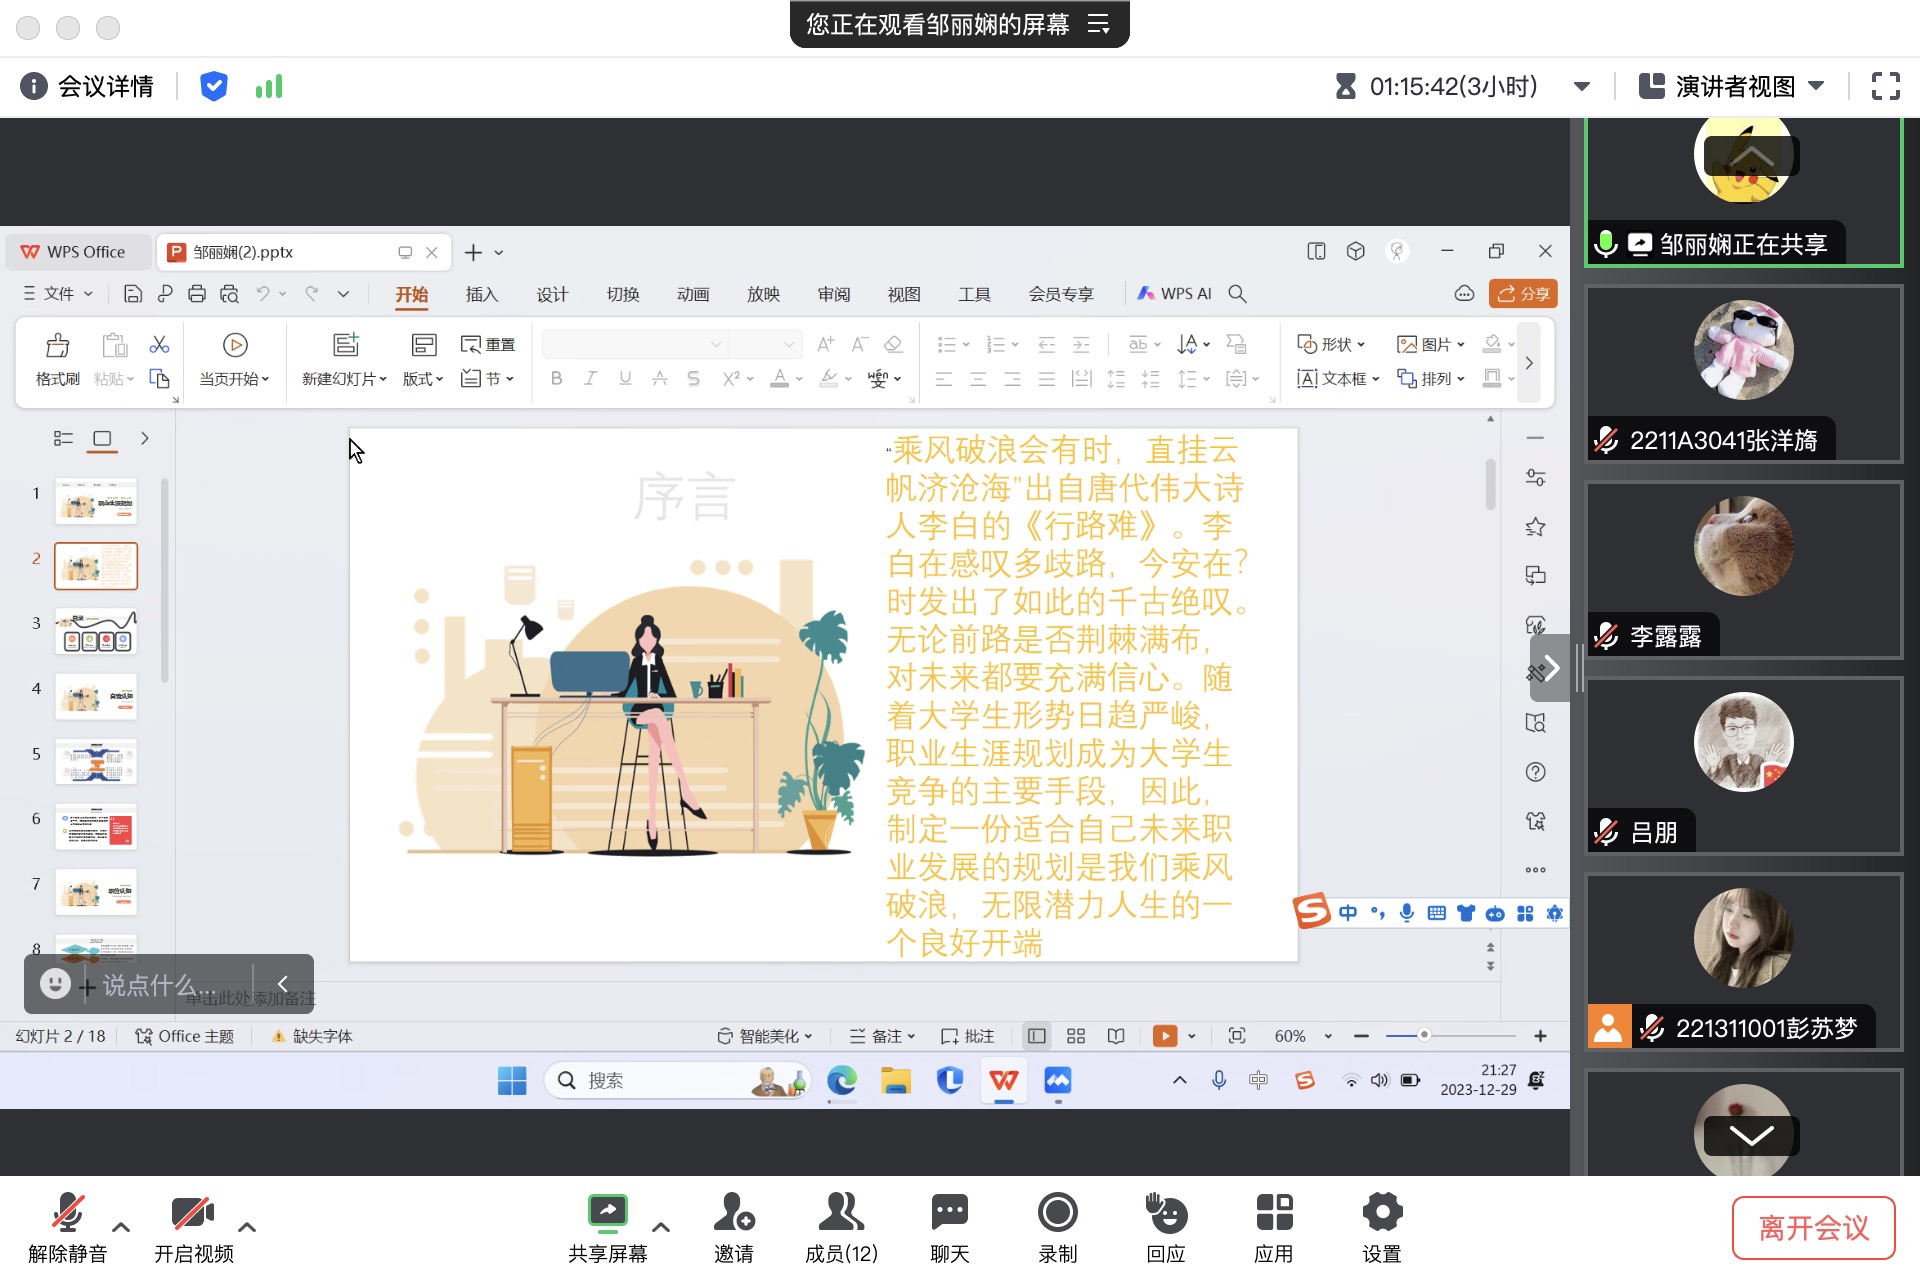The height and width of the screenshot is (1280, 1920).
Task: Click the orange Share (分享) button in WPS
Action: (1523, 294)
